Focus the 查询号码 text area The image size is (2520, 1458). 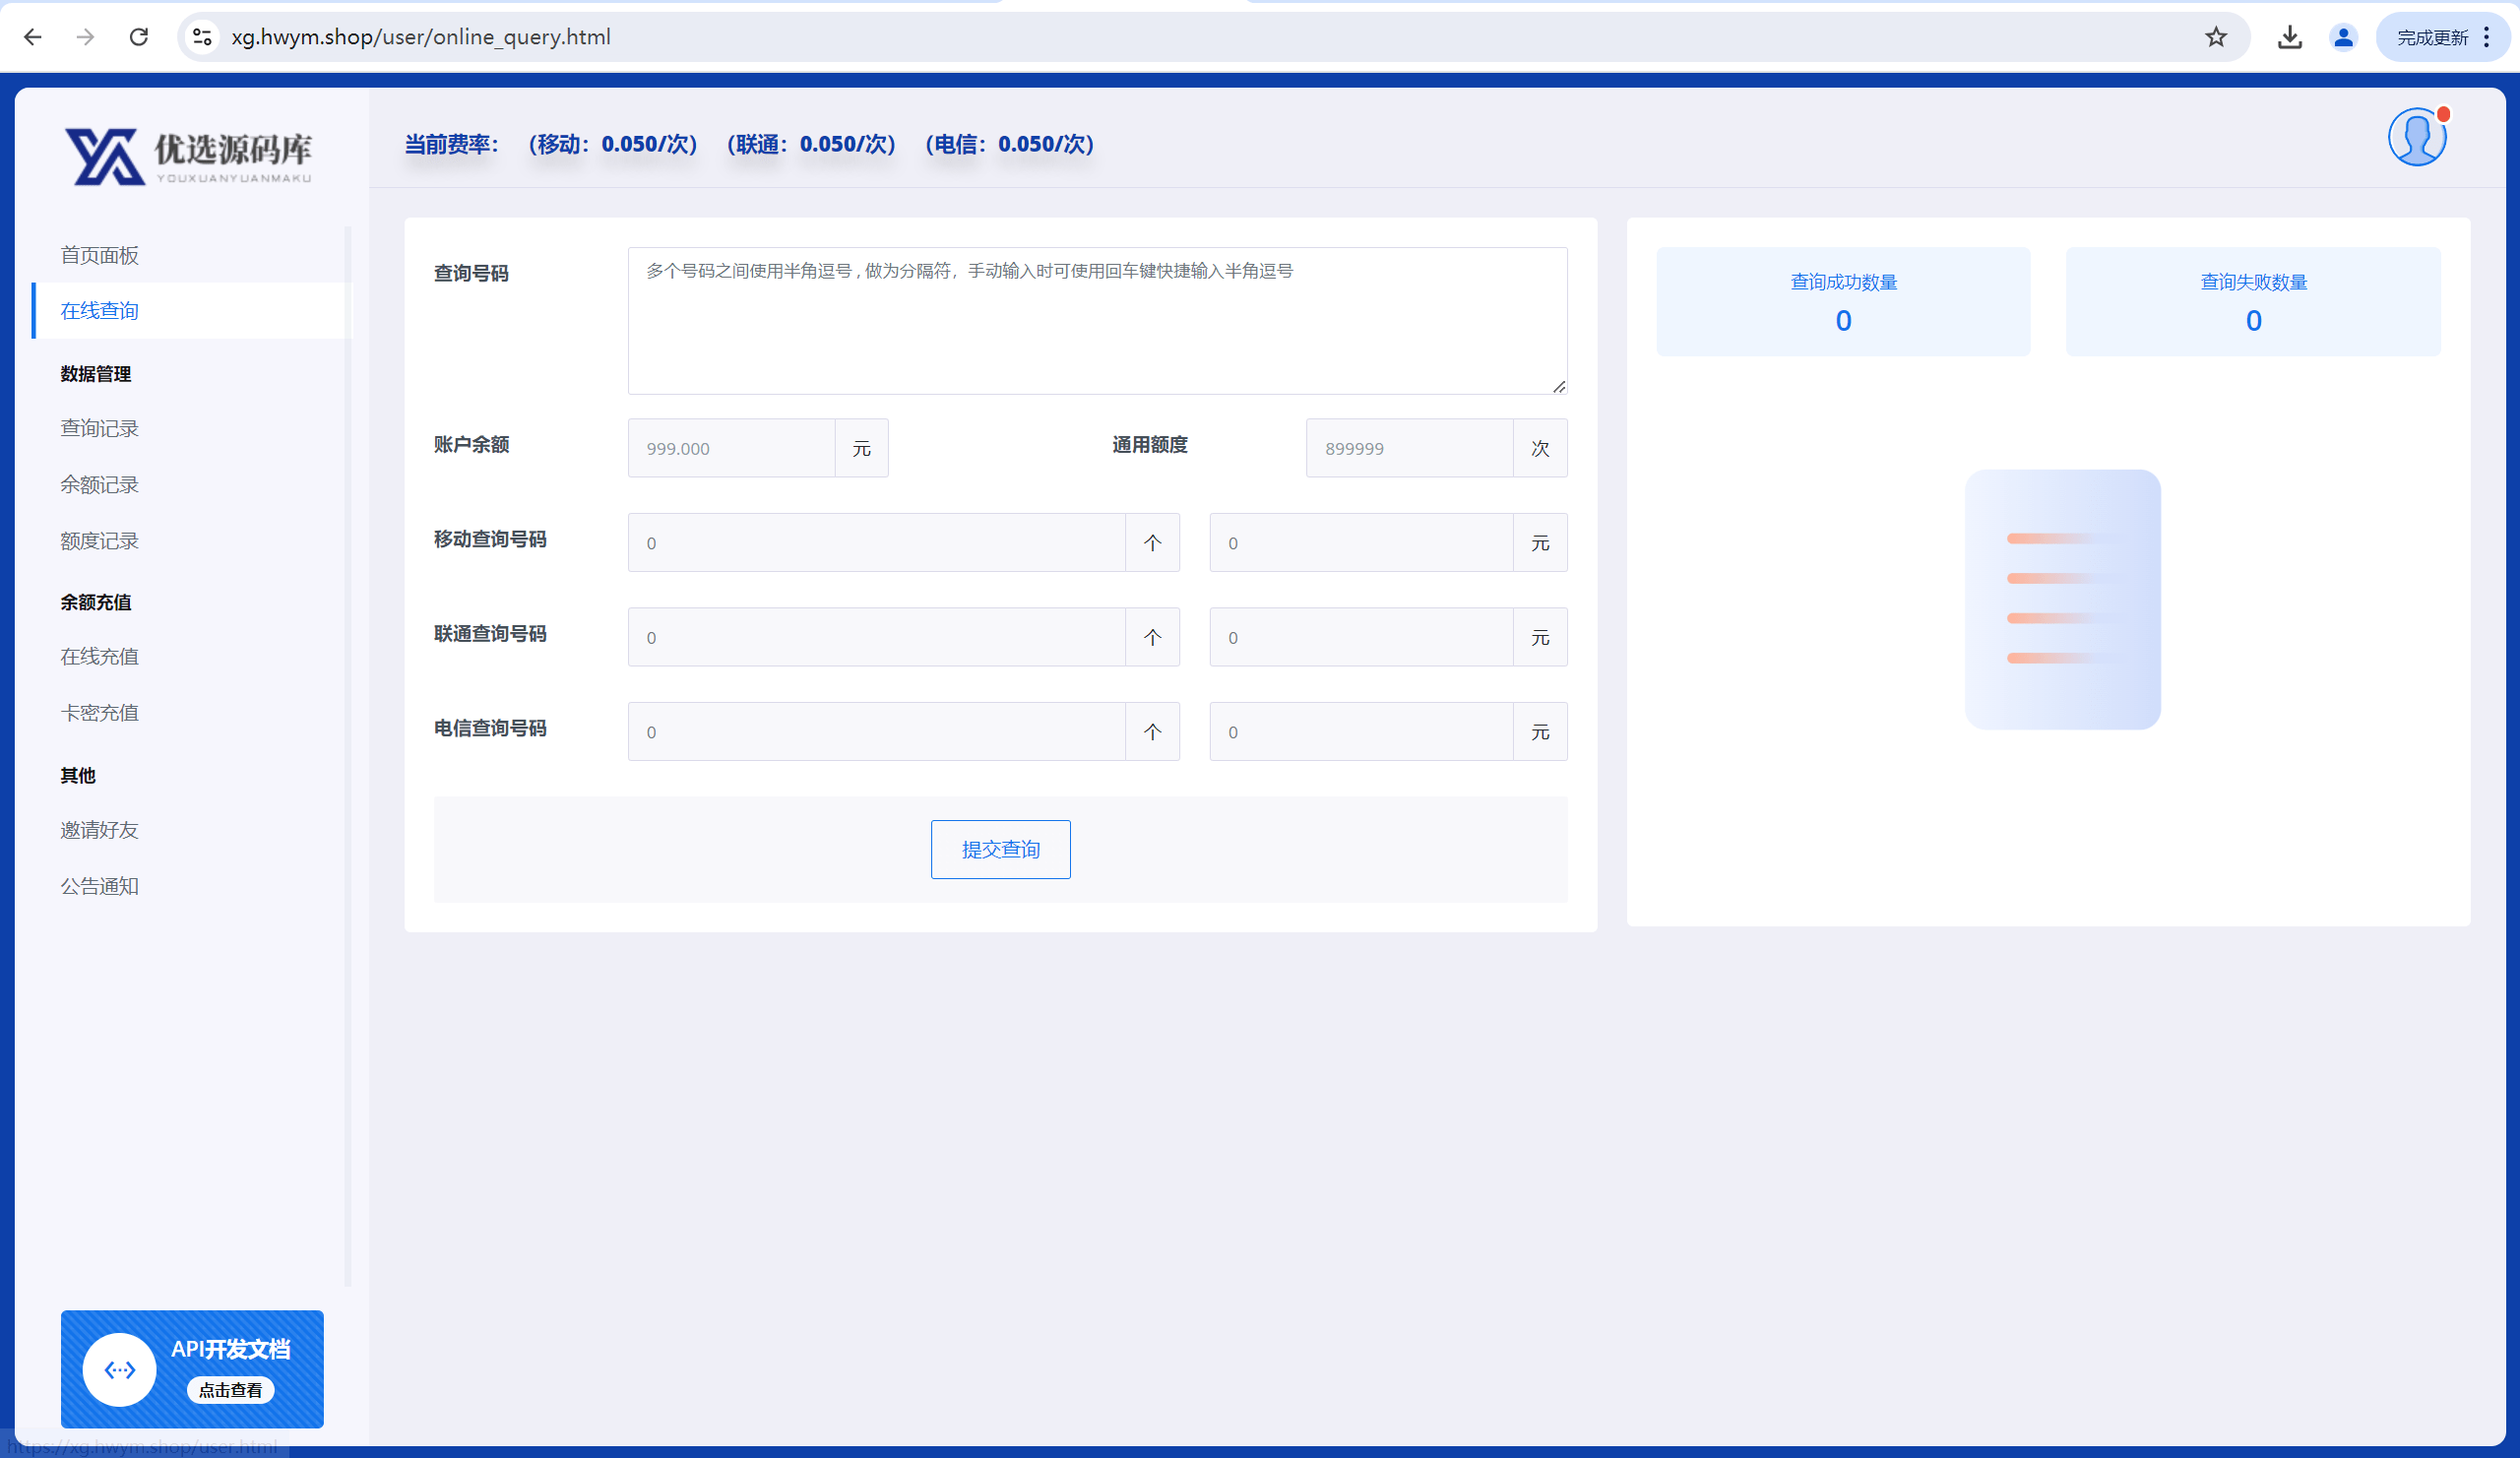coord(1097,321)
